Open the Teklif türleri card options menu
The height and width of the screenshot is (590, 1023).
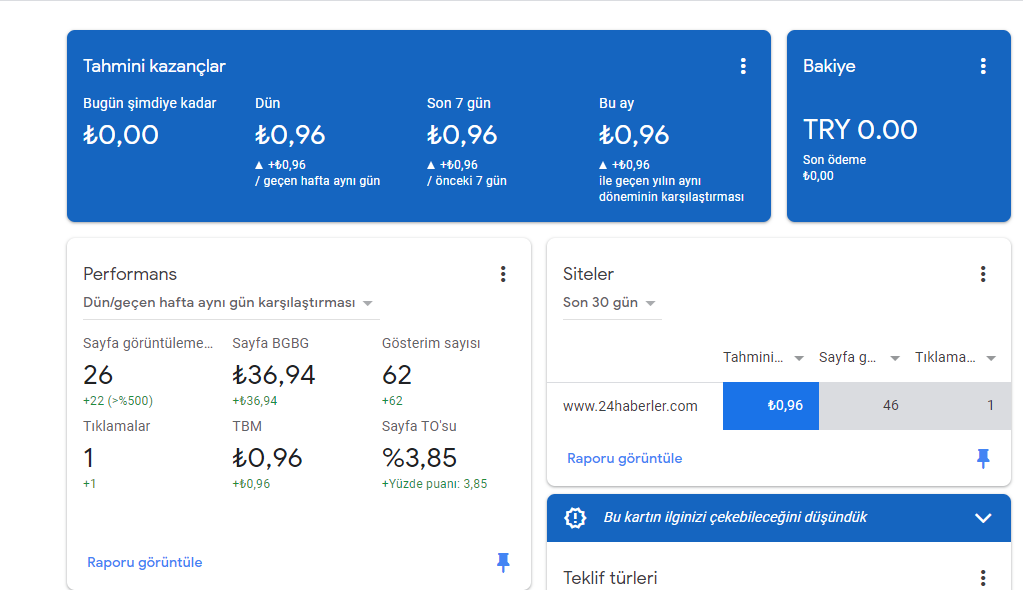click(983, 578)
